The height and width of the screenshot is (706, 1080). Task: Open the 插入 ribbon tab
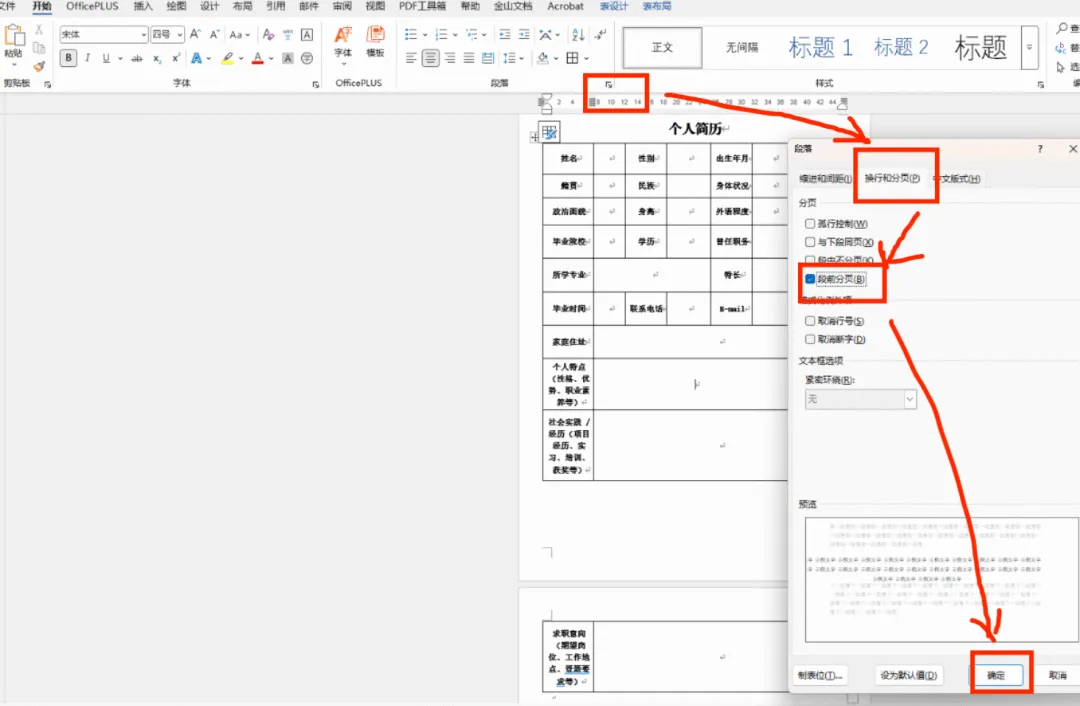tap(143, 6)
